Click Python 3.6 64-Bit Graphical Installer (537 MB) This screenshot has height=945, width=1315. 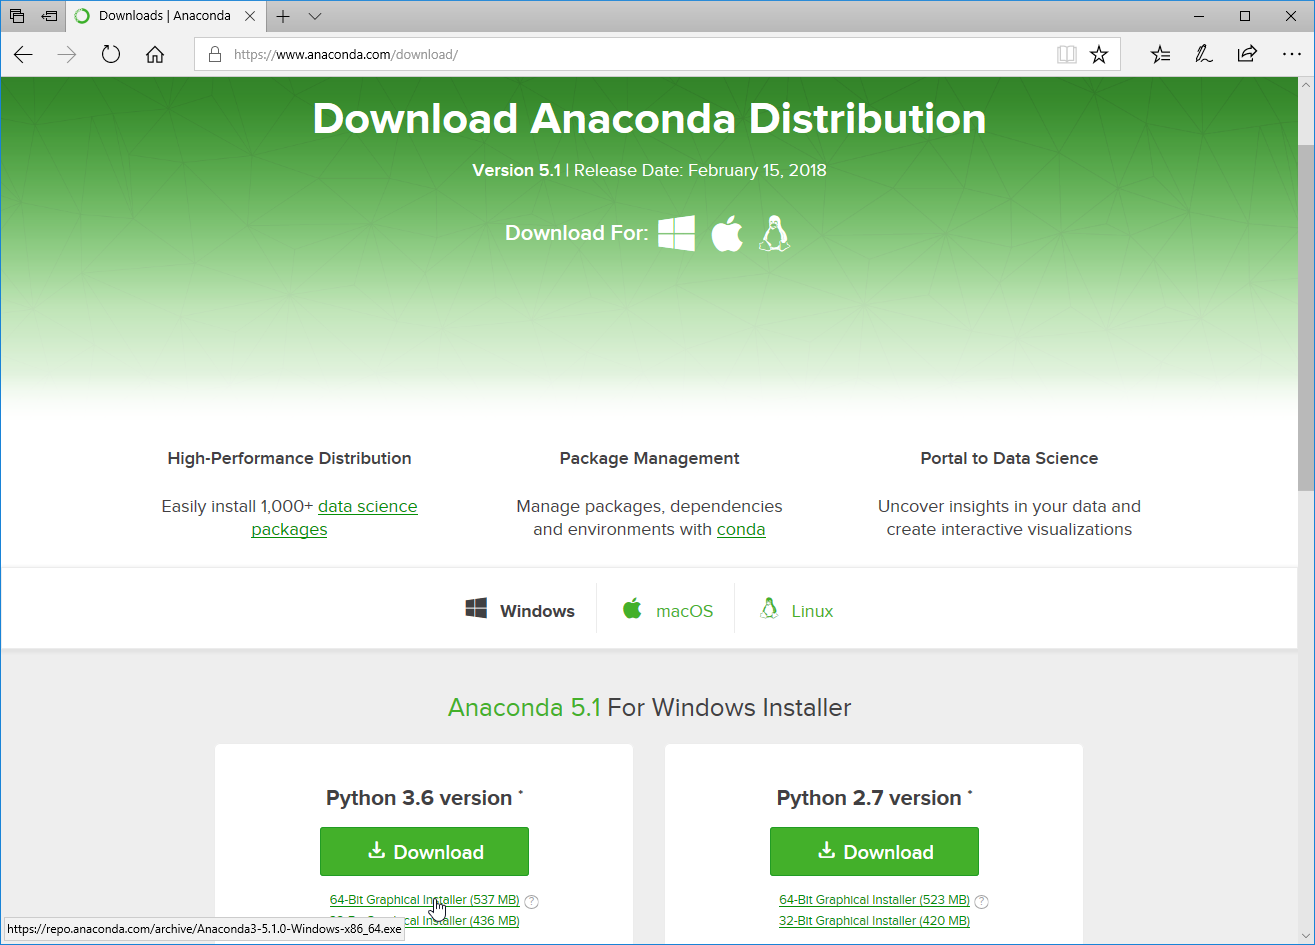(425, 900)
